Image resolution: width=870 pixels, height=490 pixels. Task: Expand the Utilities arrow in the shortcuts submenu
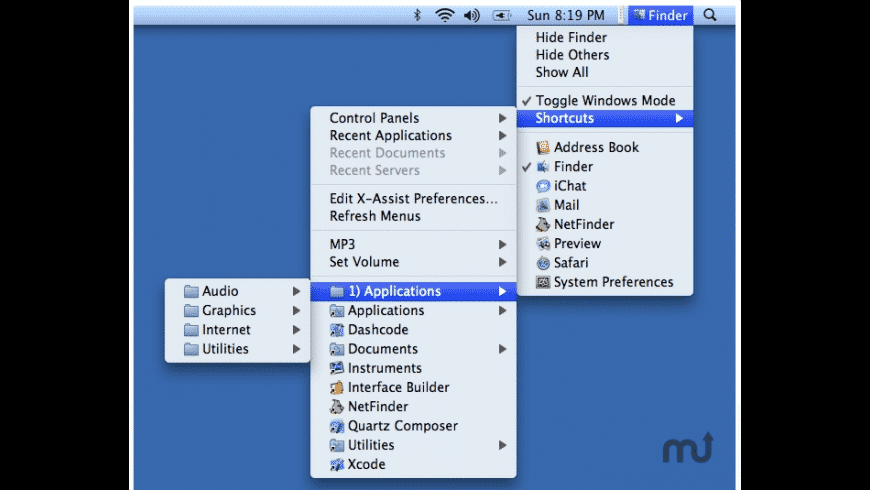[502, 445]
